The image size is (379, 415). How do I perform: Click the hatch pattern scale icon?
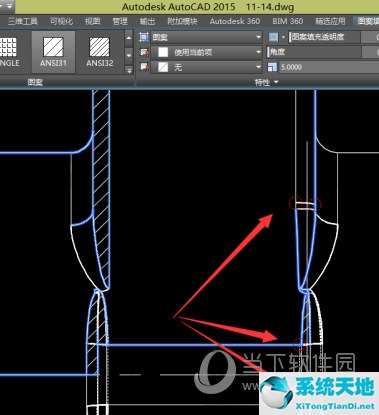(272, 67)
